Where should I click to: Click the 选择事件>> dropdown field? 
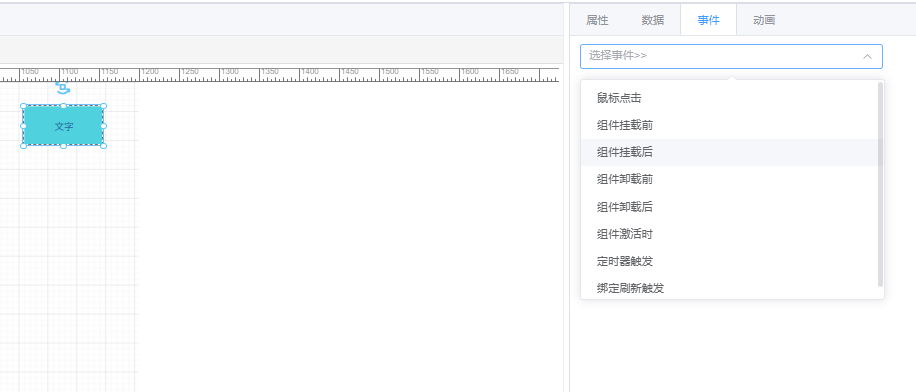tap(731, 56)
